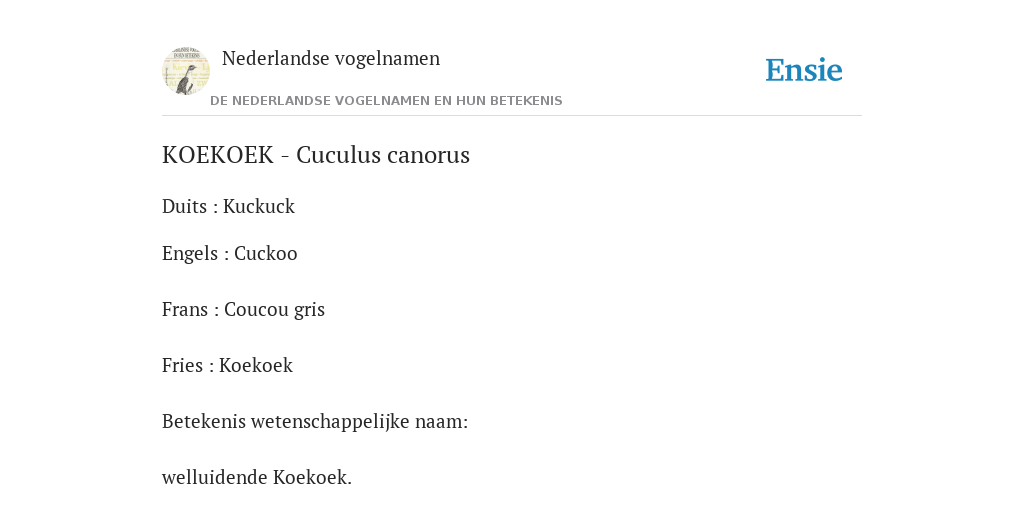This screenshot has height=512, width=1024.
Task: Click the line Fries : Koekoek
Action: tap(227, 366)
